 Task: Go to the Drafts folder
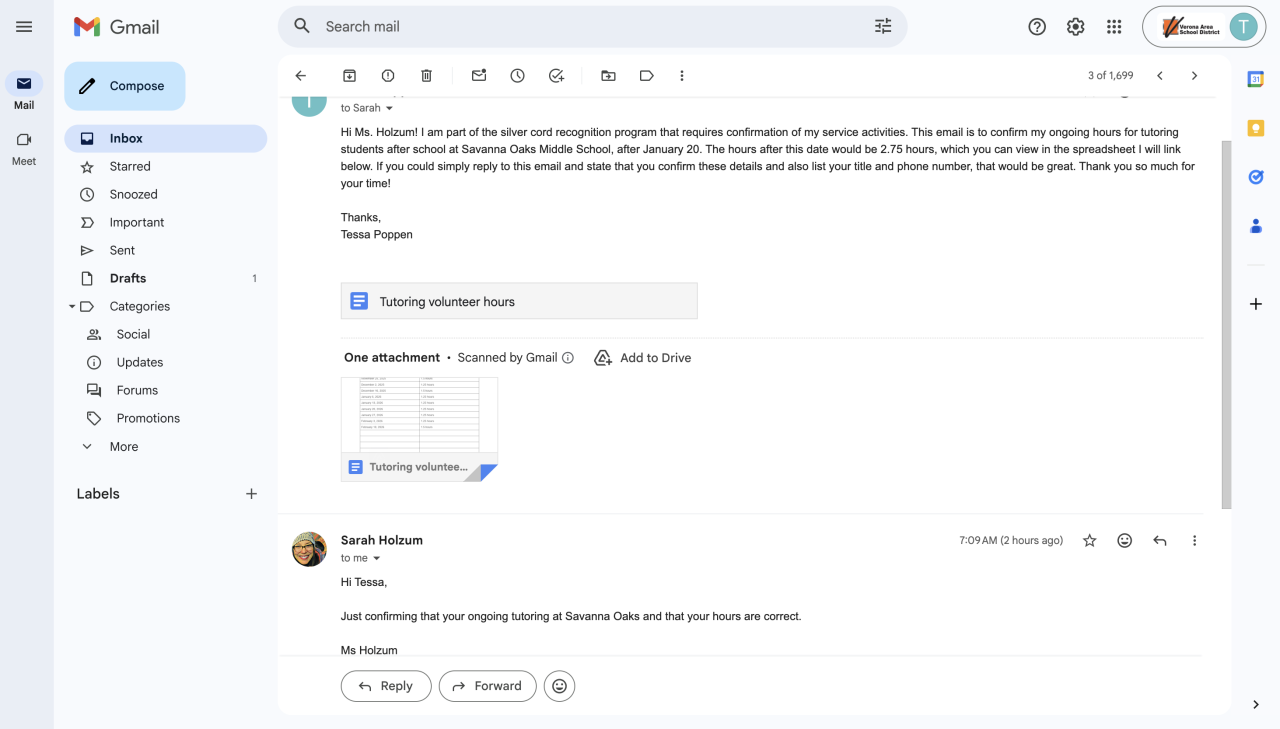click(x=128, y=279)
